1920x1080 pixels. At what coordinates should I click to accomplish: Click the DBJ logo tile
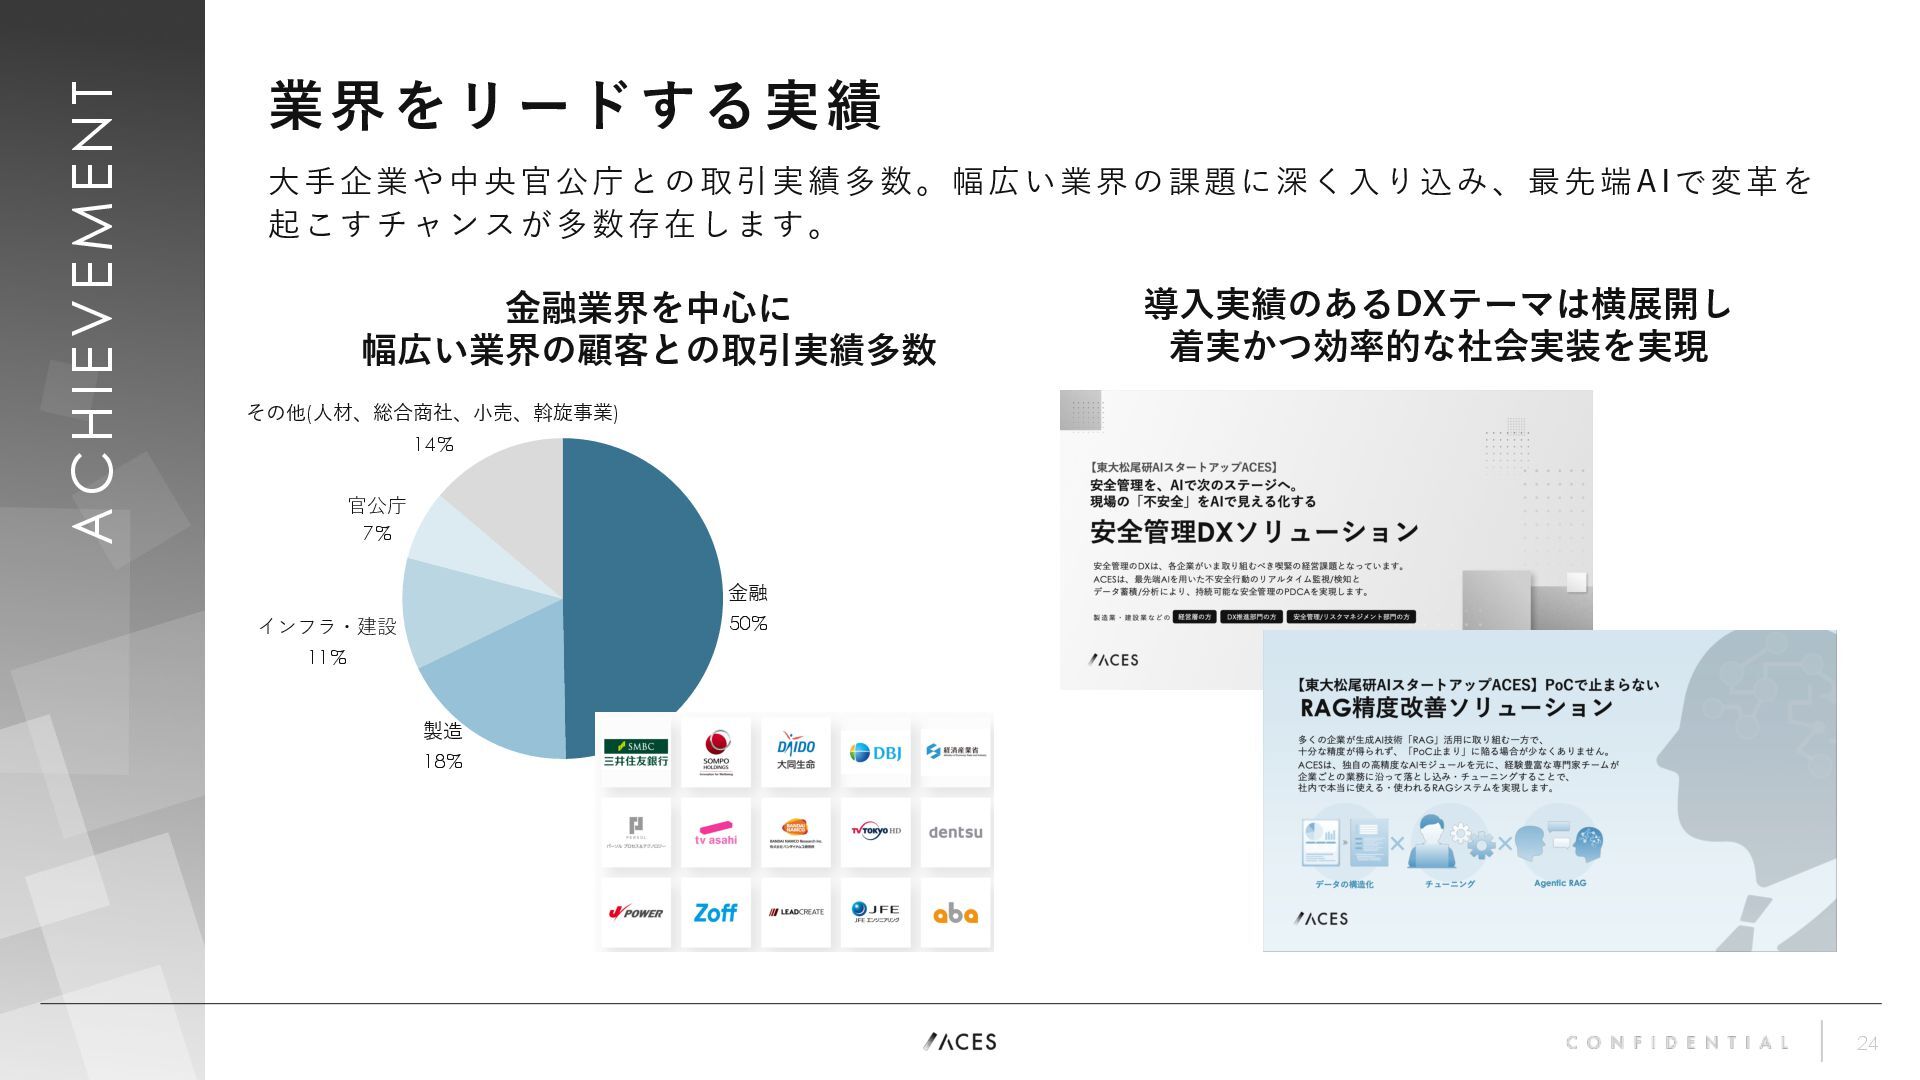click(875, 753)
